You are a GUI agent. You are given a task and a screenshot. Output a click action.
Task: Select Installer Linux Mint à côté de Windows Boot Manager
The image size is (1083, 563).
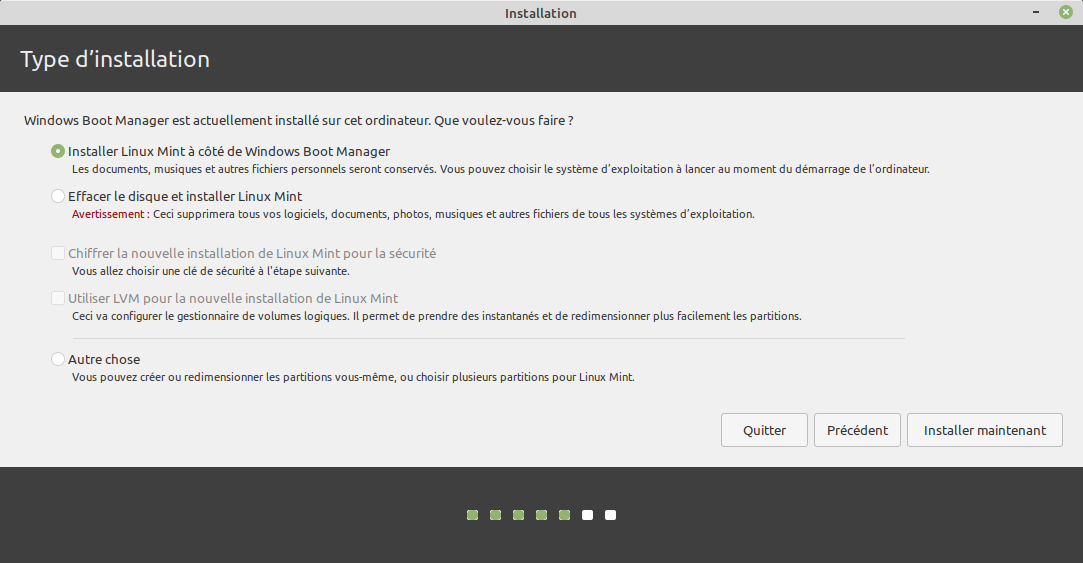point(58,152)
